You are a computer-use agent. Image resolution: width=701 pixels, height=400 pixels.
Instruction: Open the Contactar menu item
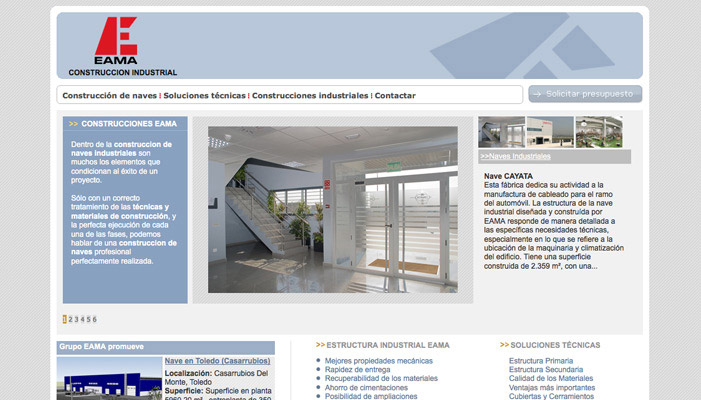pyautogui.click(x=395, y=96)
